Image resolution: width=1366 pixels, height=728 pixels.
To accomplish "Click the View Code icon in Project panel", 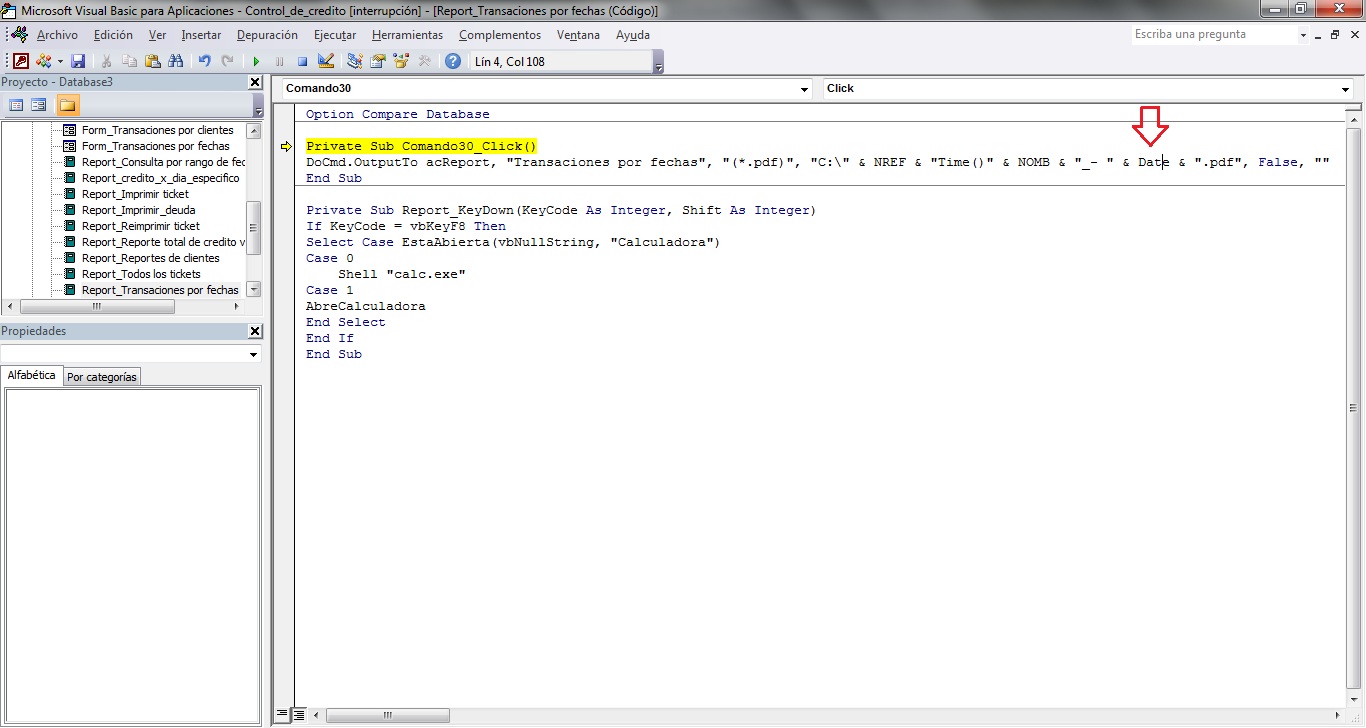I will (x=16, y=105).
